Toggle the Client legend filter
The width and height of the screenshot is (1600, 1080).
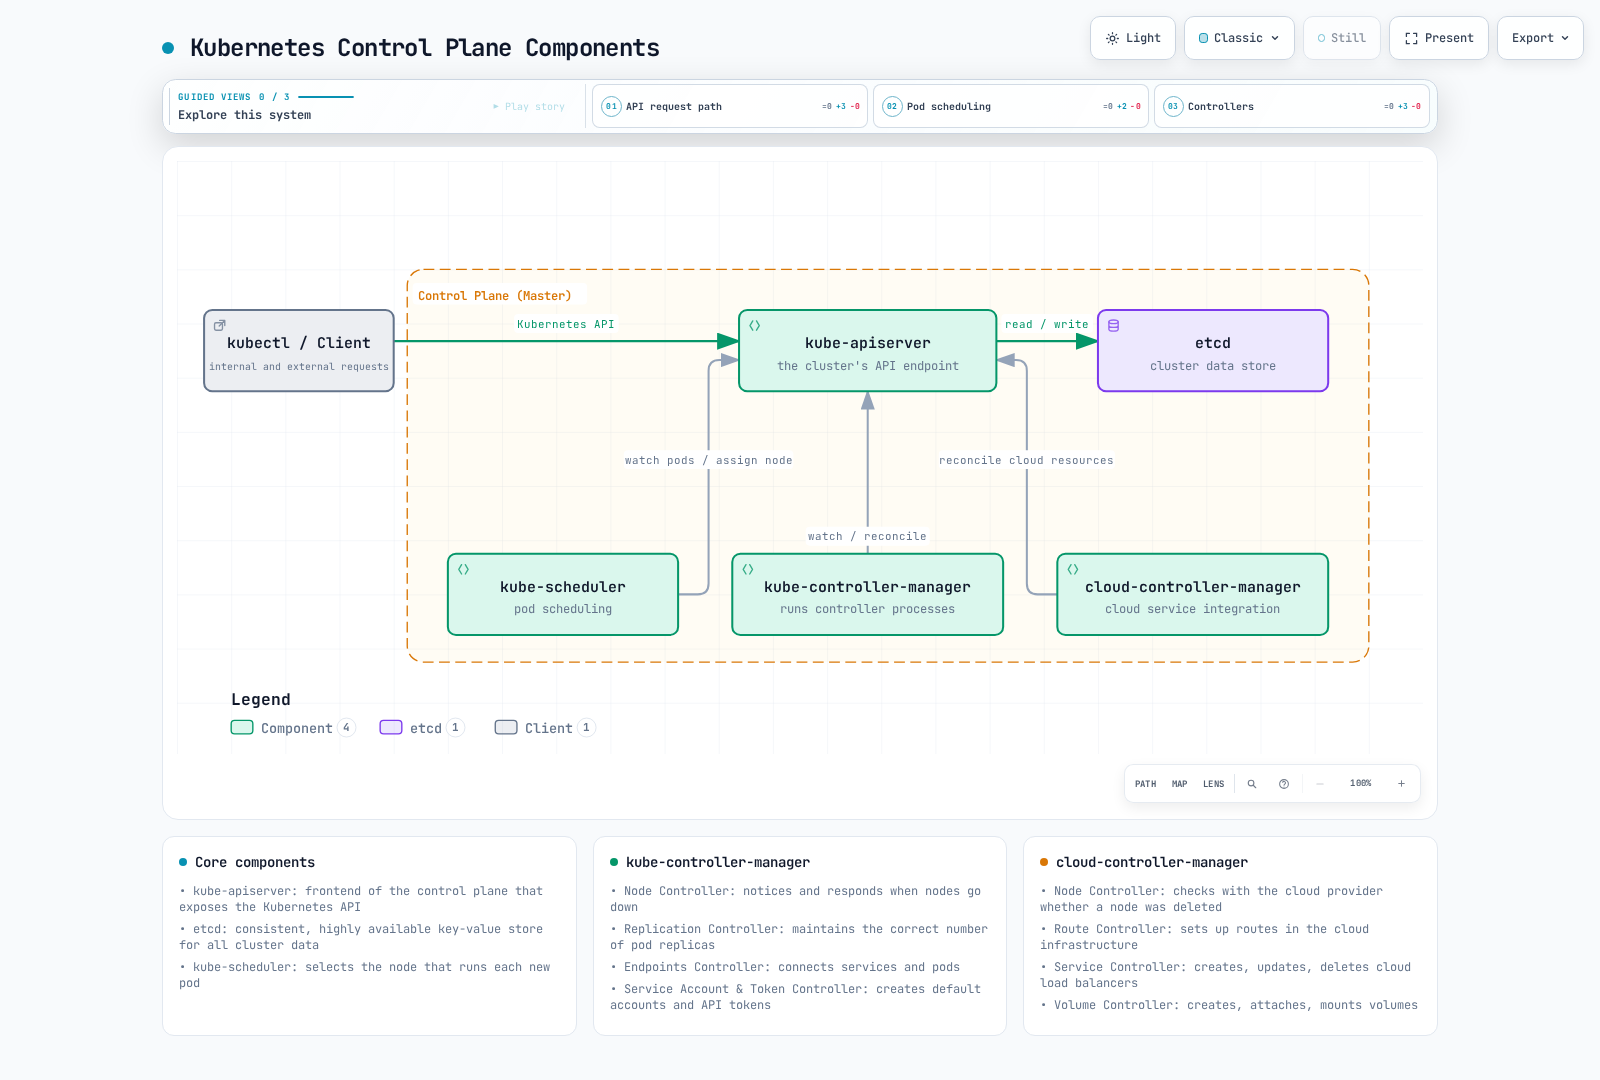click(545, 728)
